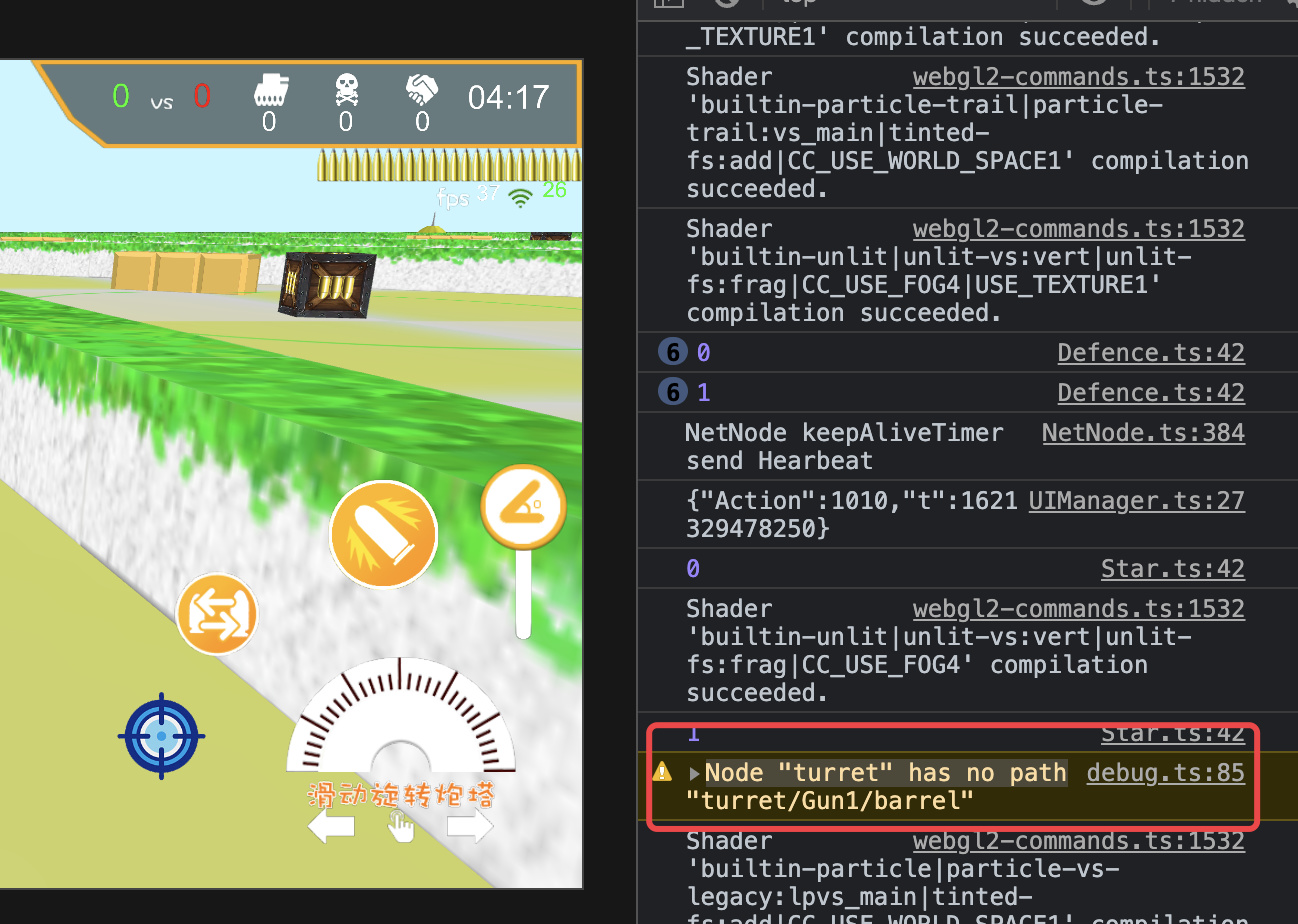Click the count badge beside Defence log 0
This screenshot has width=1298, height=924.
pos(671,352)
